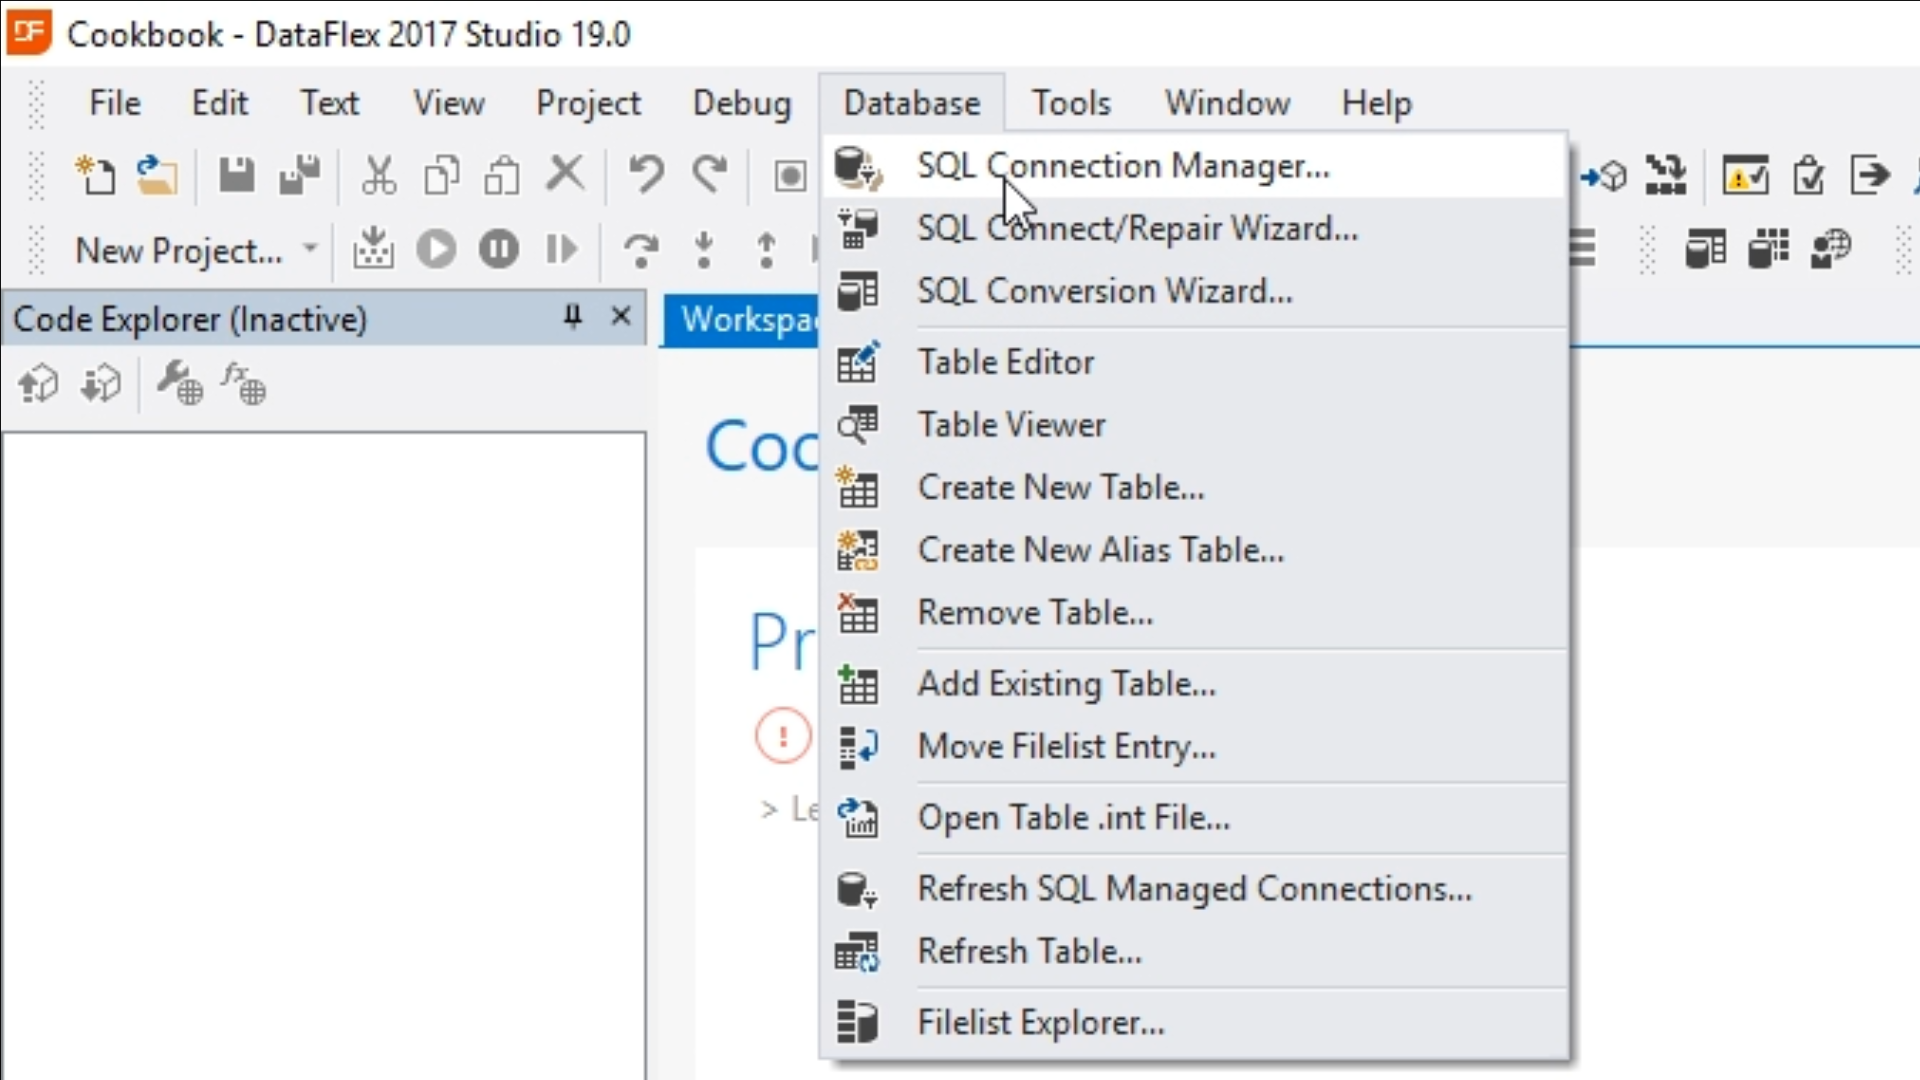1920x1080 pixels.
Task: Select Table Editor from Database menu
Action: click(x=1005, y=362)
